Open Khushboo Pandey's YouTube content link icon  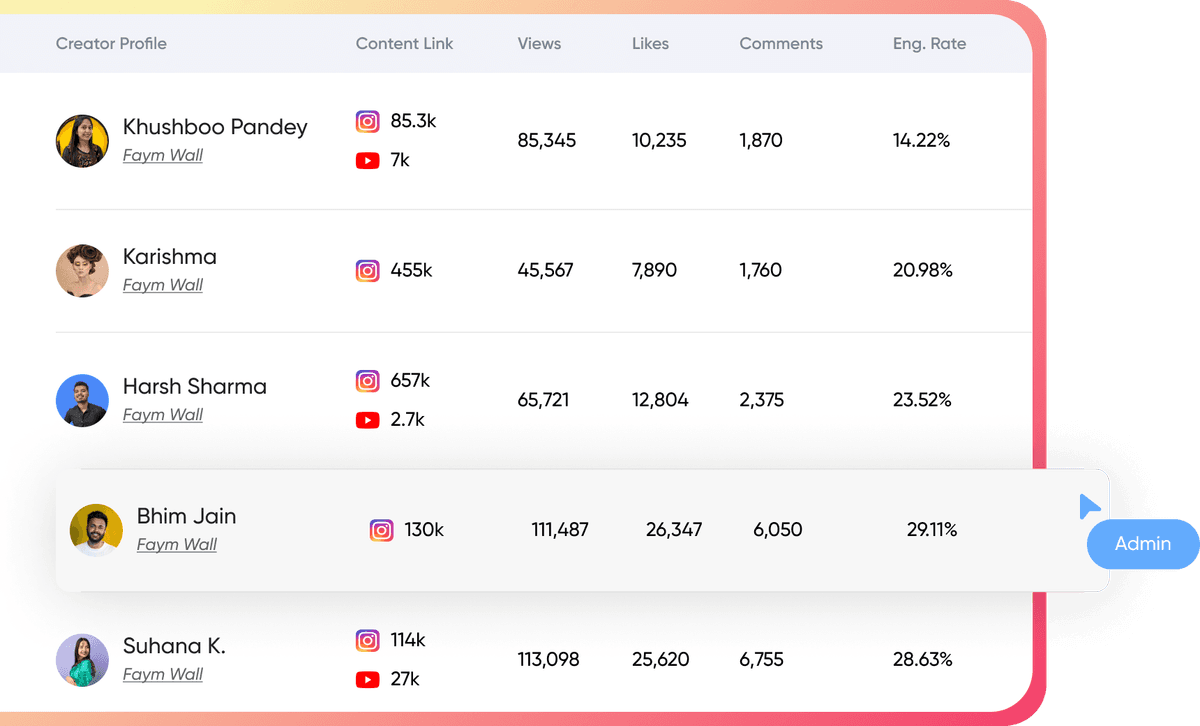pos(368,160)
